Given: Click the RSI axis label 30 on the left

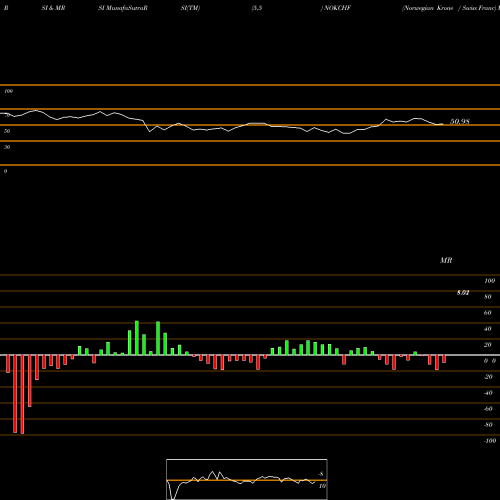Looking at the screenshot, I should click(7, 147).
